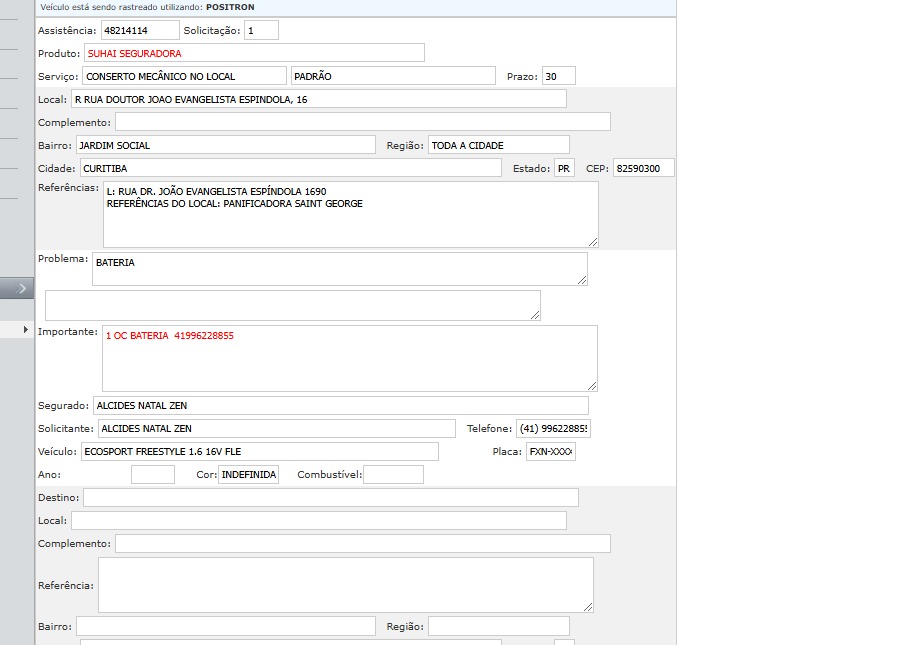Click the Importante text area
Viewport: 915px width, 645px height.
pyautogui.click(x=350, y=358)
